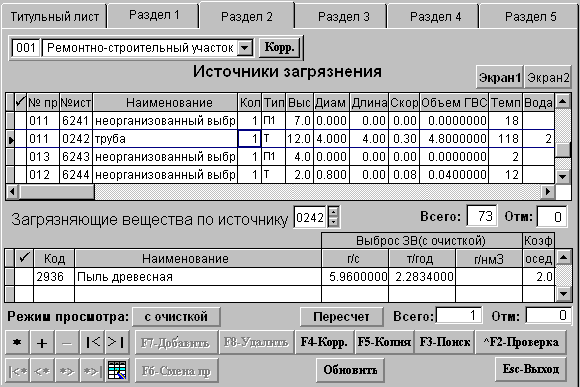
Task: Show Экран2 view
Action: point(548,77)
